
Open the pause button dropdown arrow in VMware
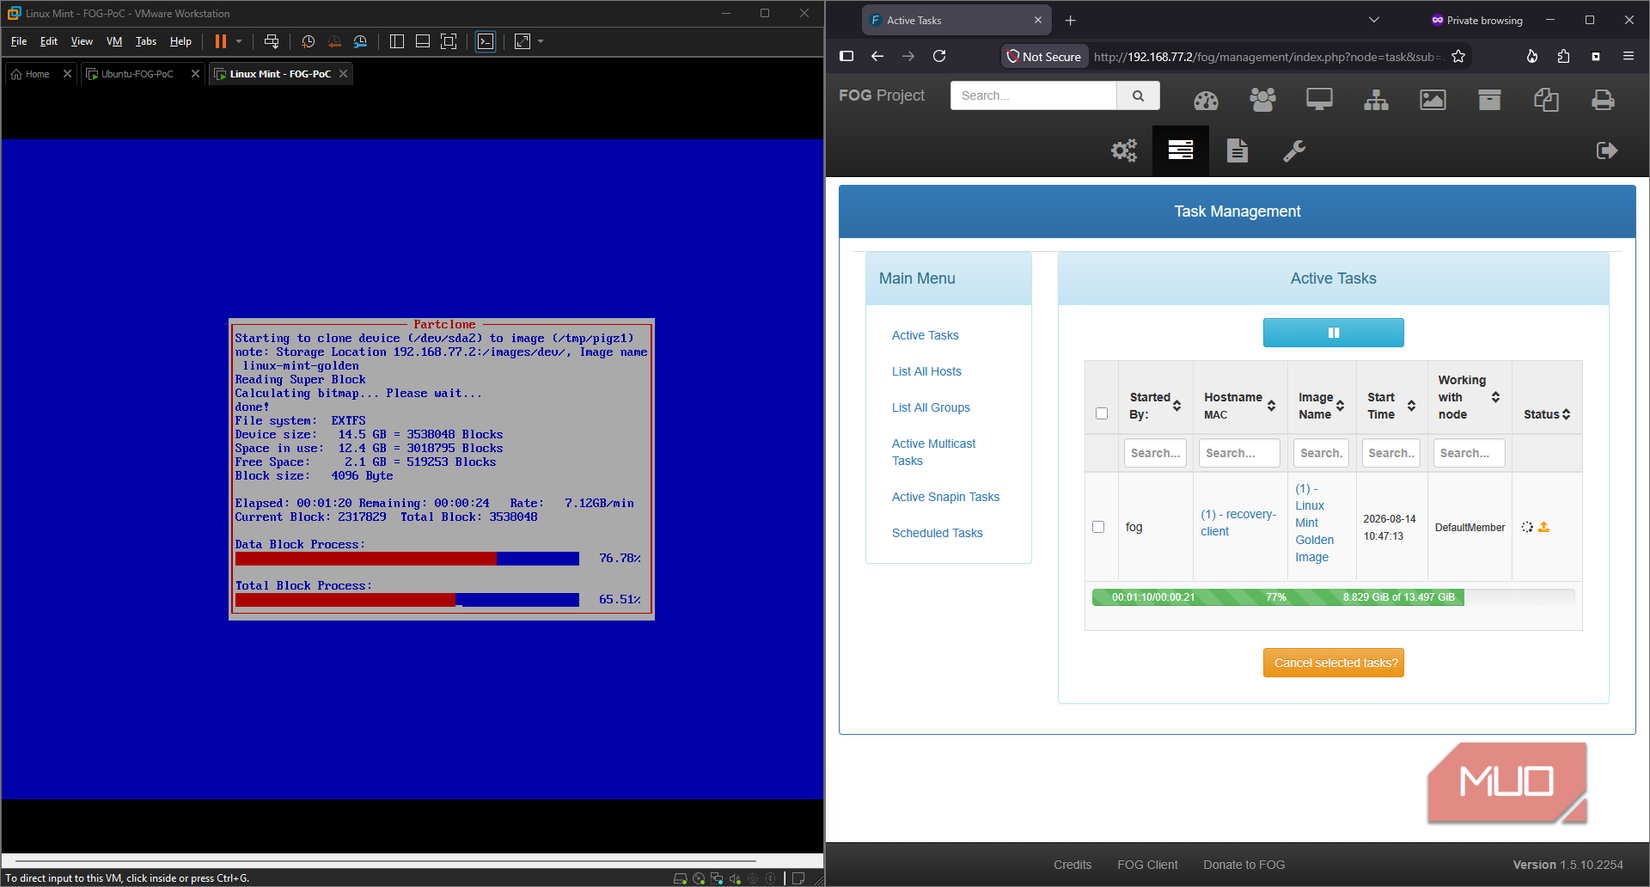[239, 41]
